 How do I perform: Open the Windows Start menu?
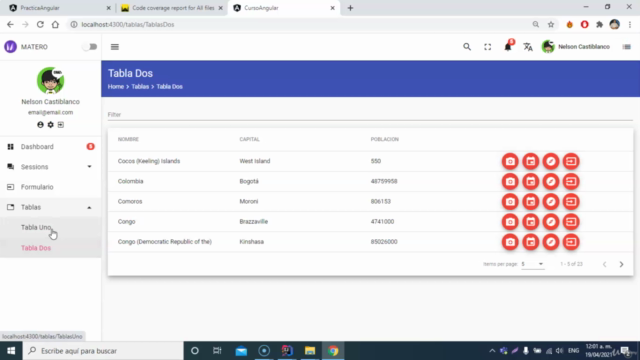click(11, 351)
